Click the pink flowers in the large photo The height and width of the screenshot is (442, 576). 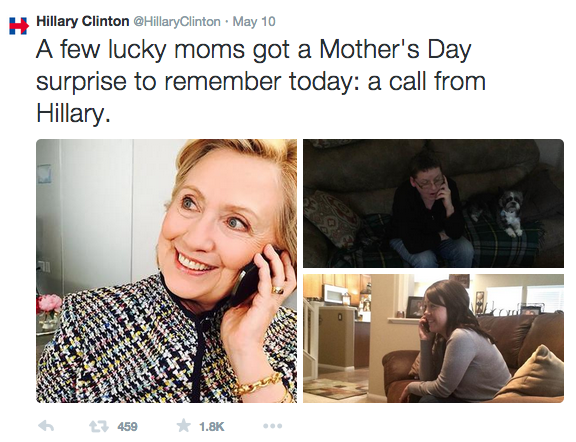click(x=50, y=303)
